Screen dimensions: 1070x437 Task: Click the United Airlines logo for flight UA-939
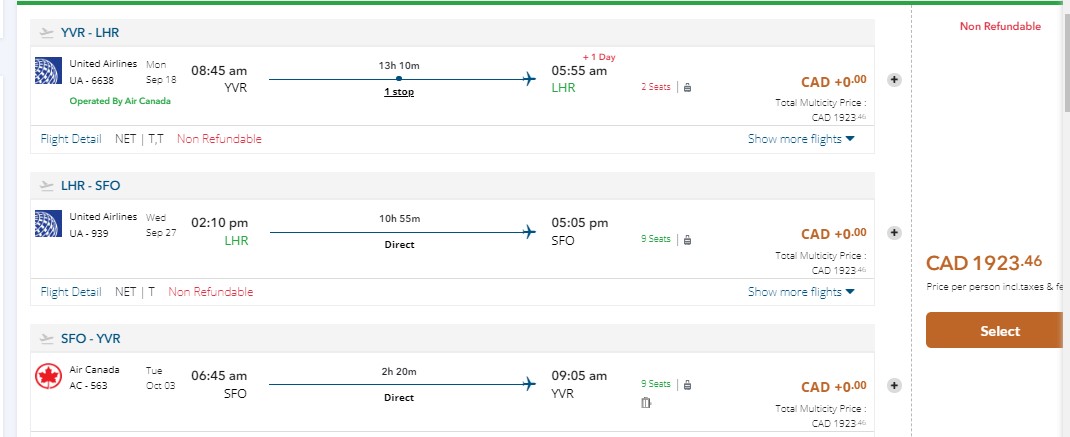(48, 224)
